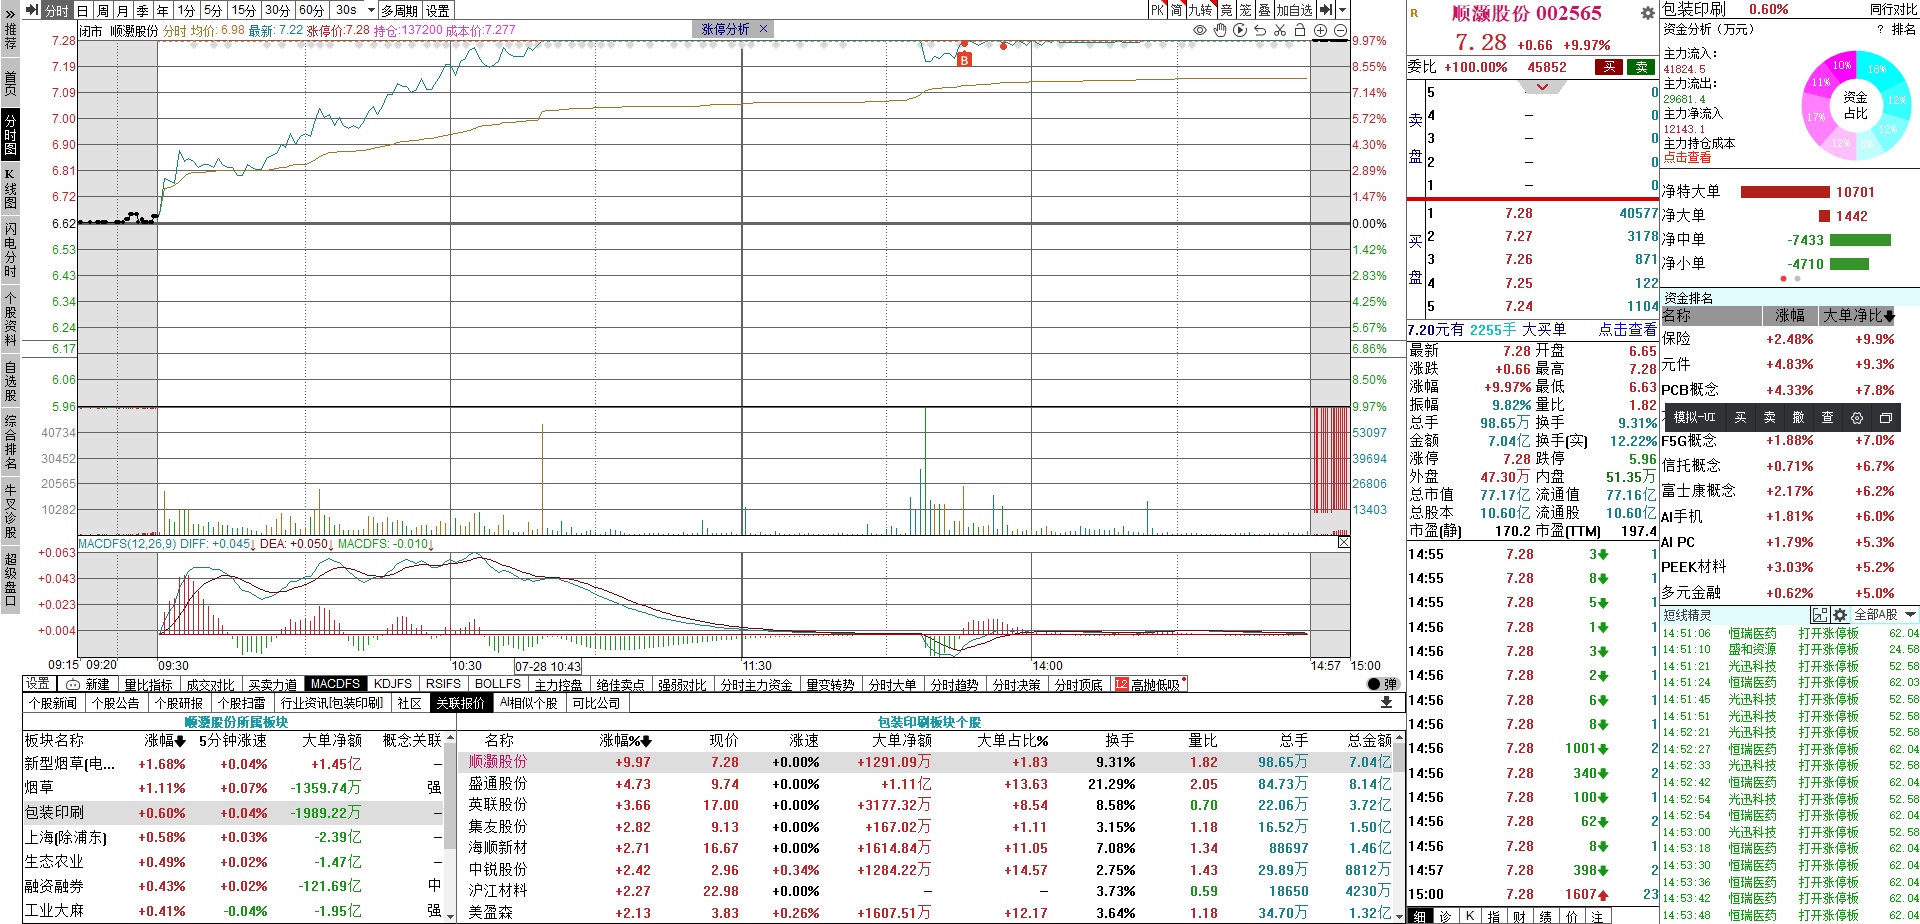The width and height of the screenshot is (1920, 924).
Task: Click the gear icon in 短线精灵 header
Action: click(x=1840, y=615)
